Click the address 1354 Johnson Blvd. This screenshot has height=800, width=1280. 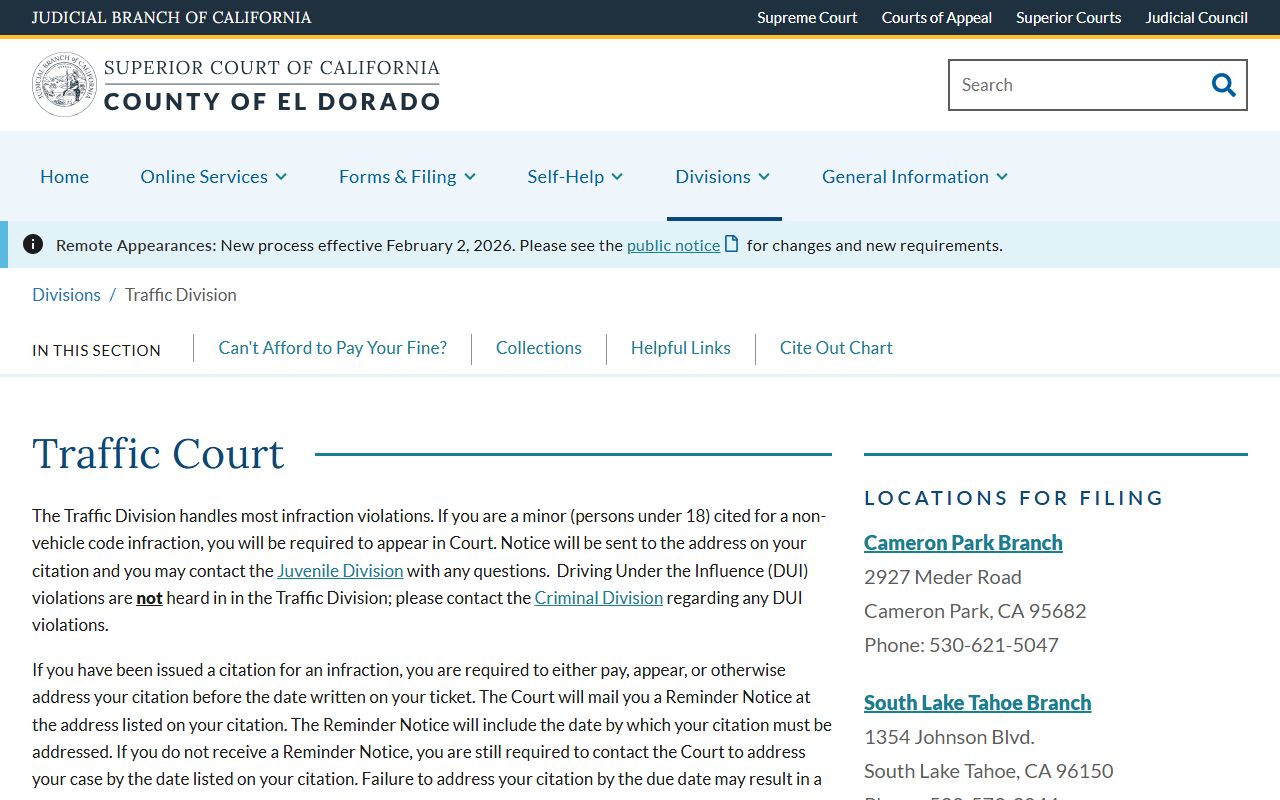coord(949,736)
